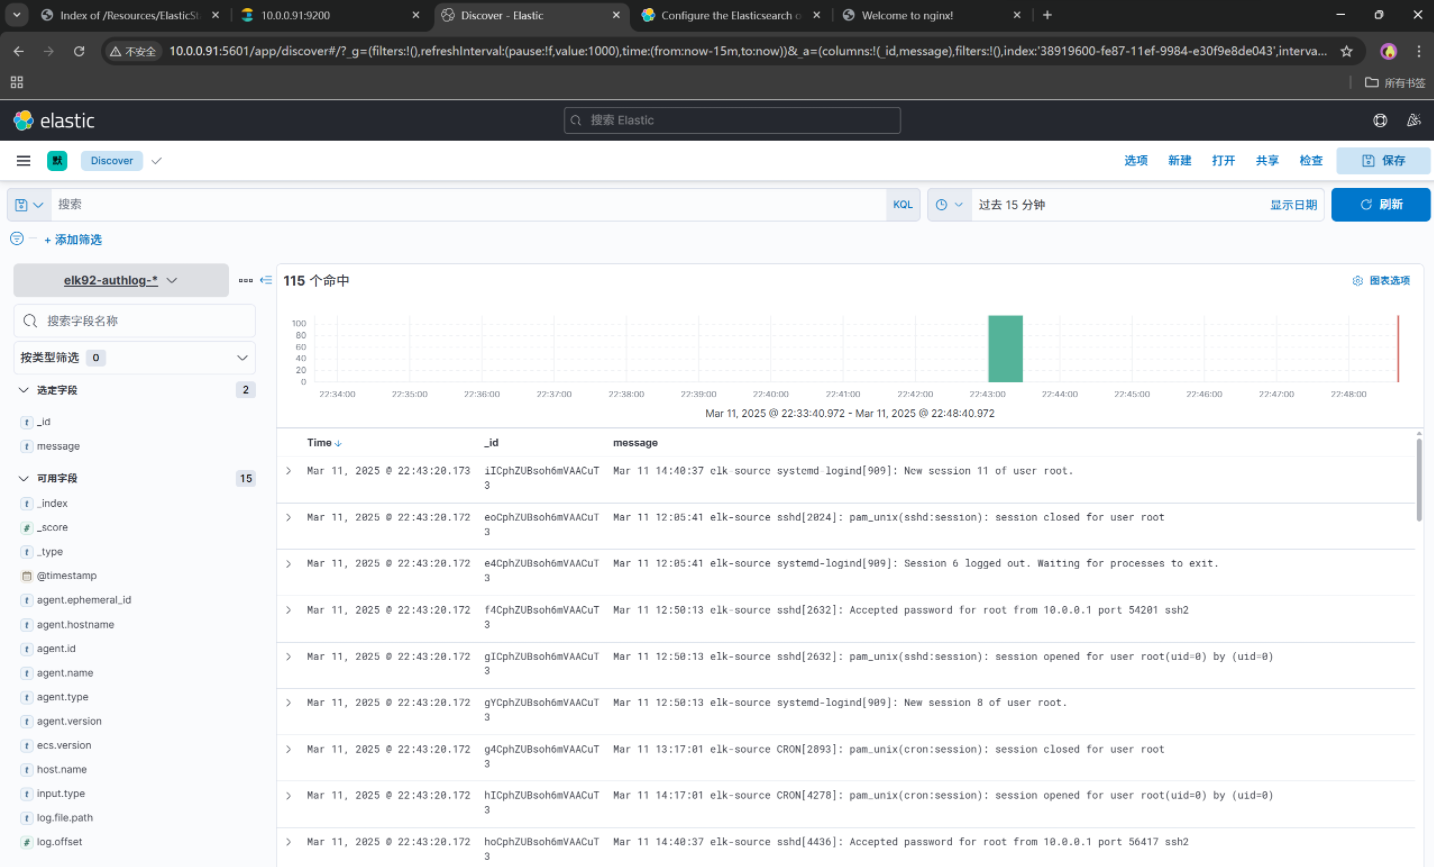This screenshot has height=867, width=1434.
Task: Focus the Elastic global search box
Action: 732,120
